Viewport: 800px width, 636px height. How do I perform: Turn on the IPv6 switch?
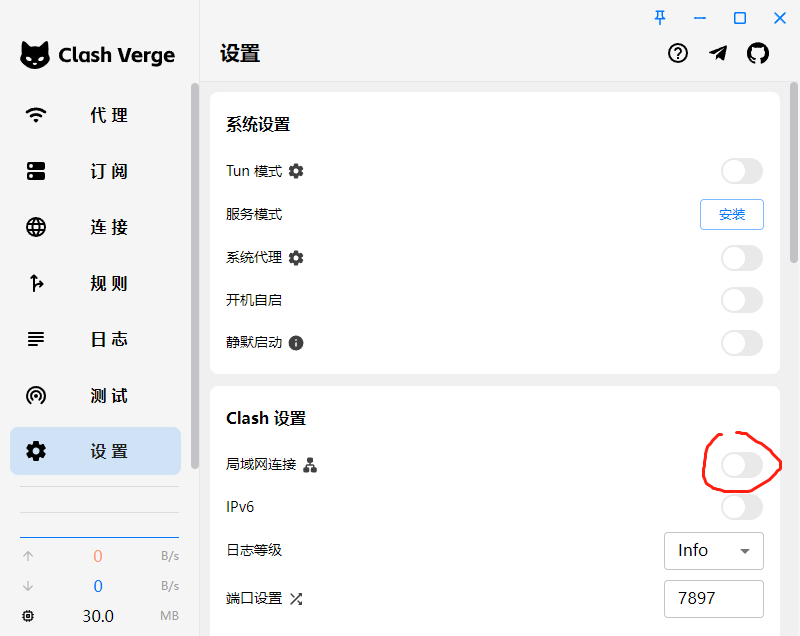point(742,507)
